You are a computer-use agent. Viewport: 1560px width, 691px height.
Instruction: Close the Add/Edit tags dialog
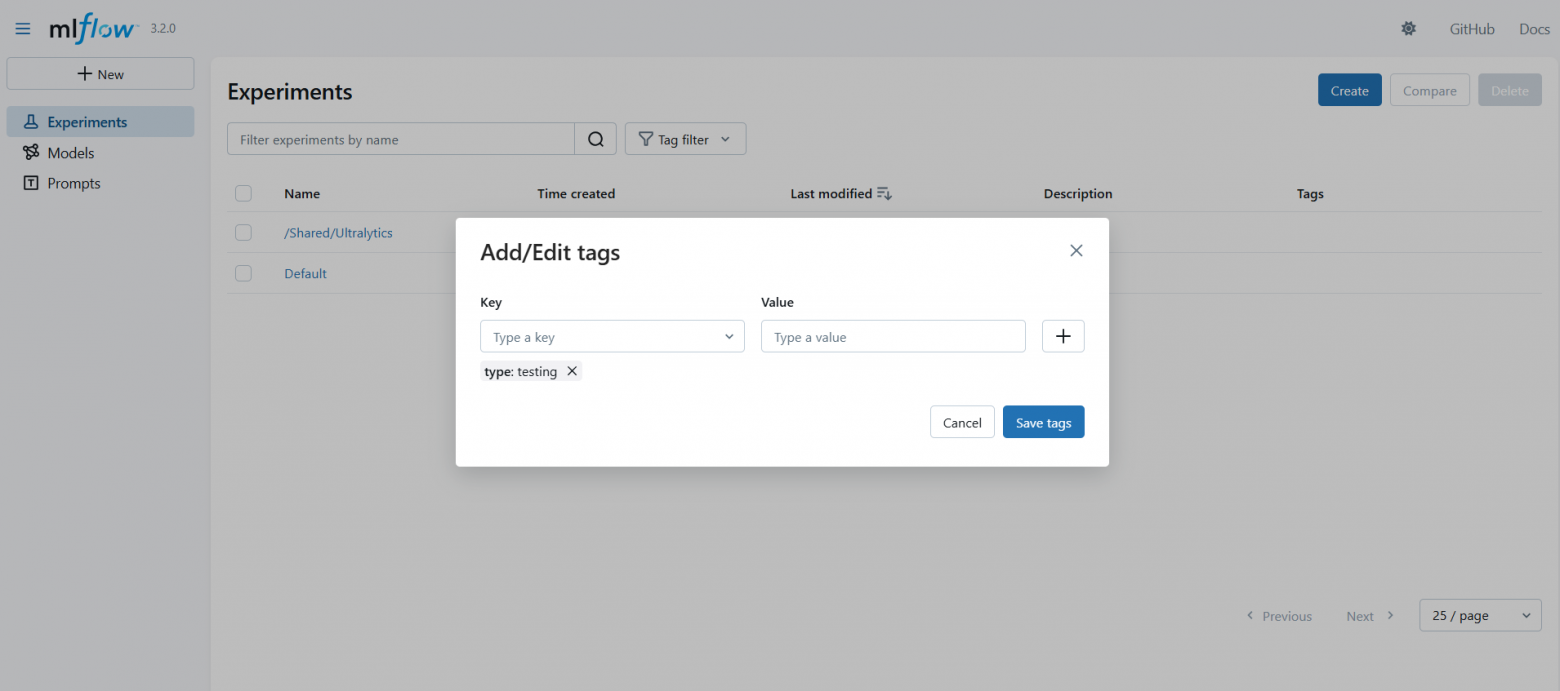[1076, 251]
